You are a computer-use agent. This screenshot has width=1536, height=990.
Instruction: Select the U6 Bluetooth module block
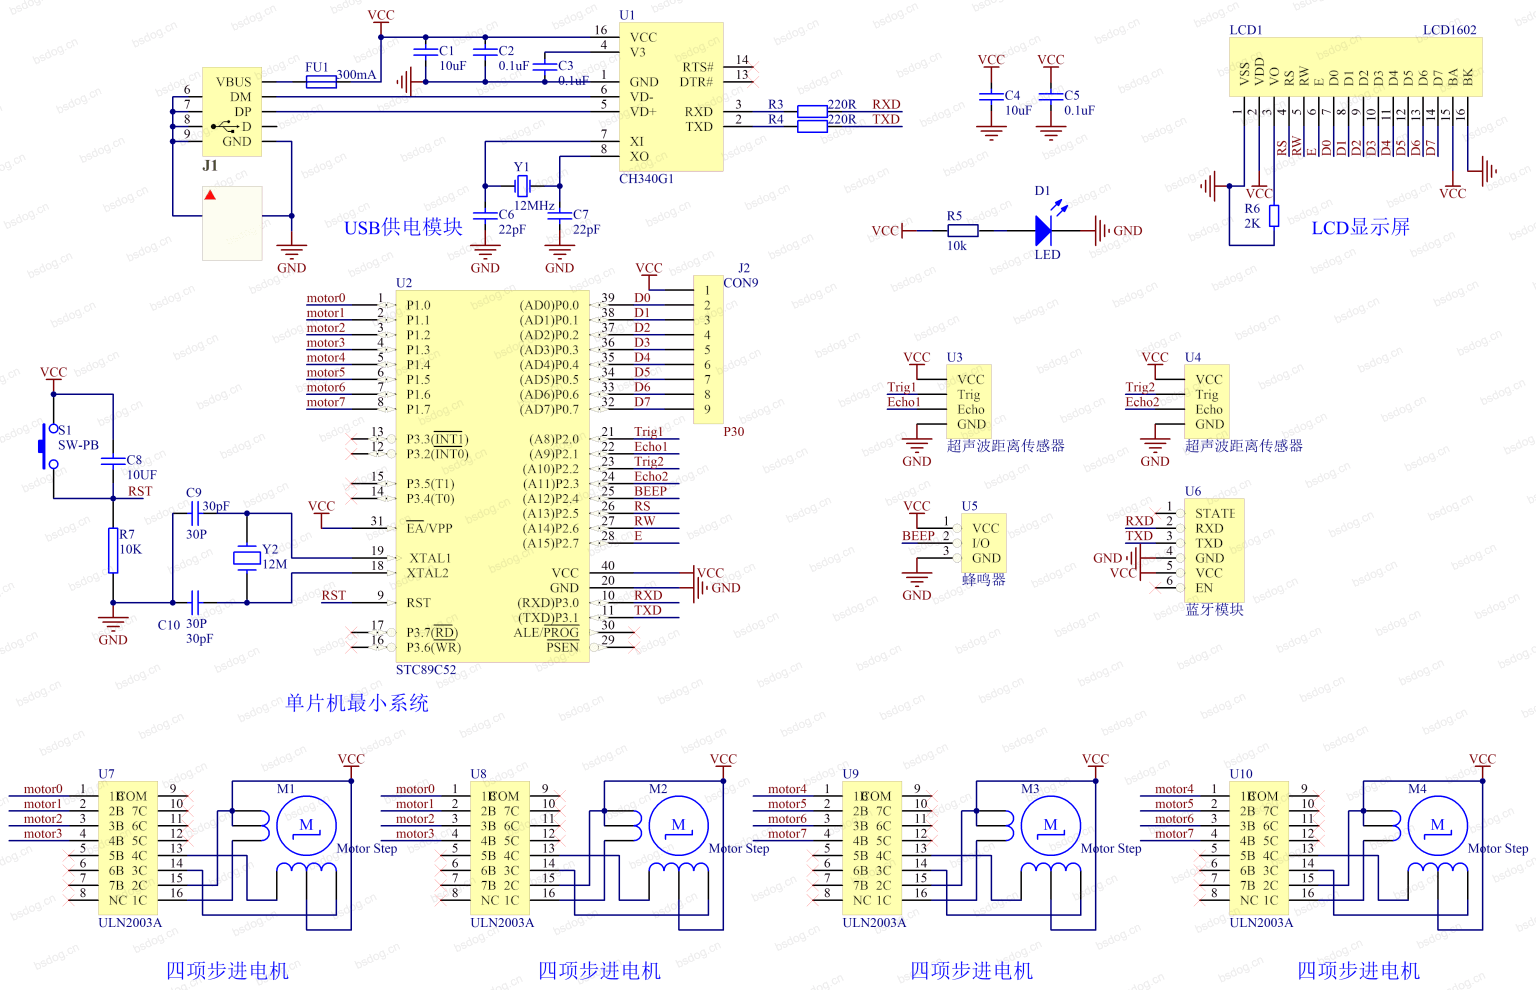point(1215,551)
